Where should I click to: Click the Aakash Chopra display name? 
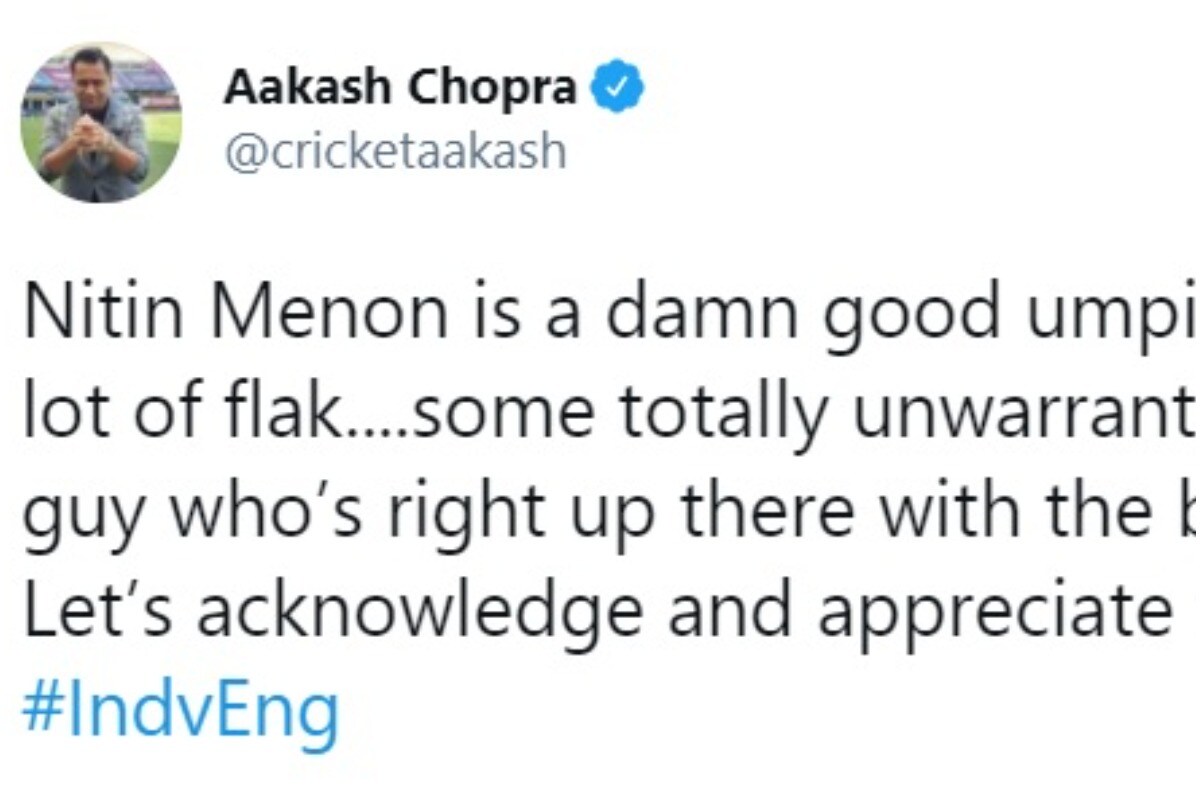click(x=401, y=90)
